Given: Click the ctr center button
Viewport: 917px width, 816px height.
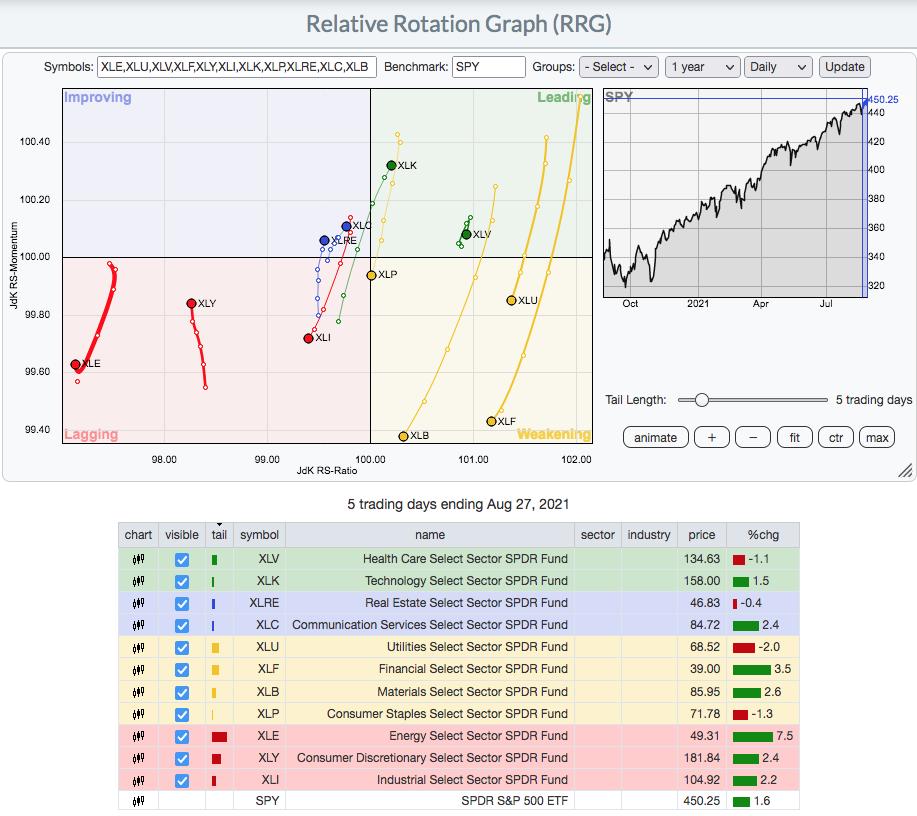Looking at the screenshot, I should [836, 438].
